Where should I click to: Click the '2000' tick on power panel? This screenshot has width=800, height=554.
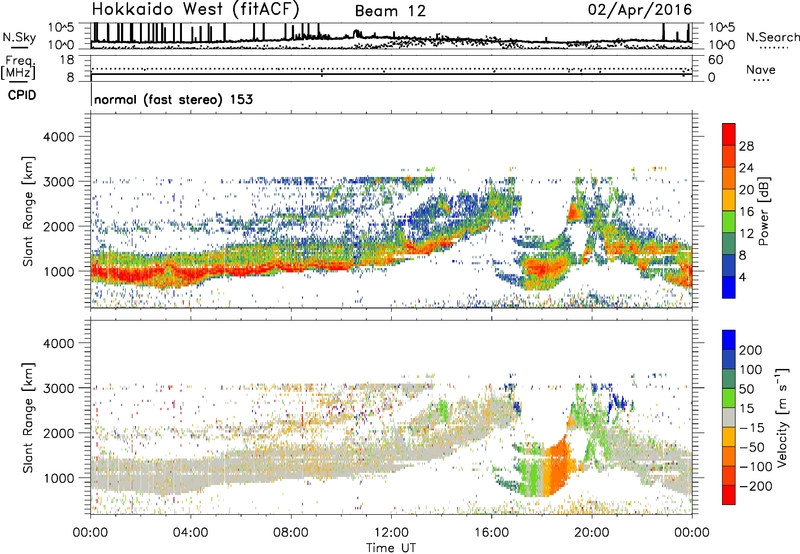(x=58, y=226)
